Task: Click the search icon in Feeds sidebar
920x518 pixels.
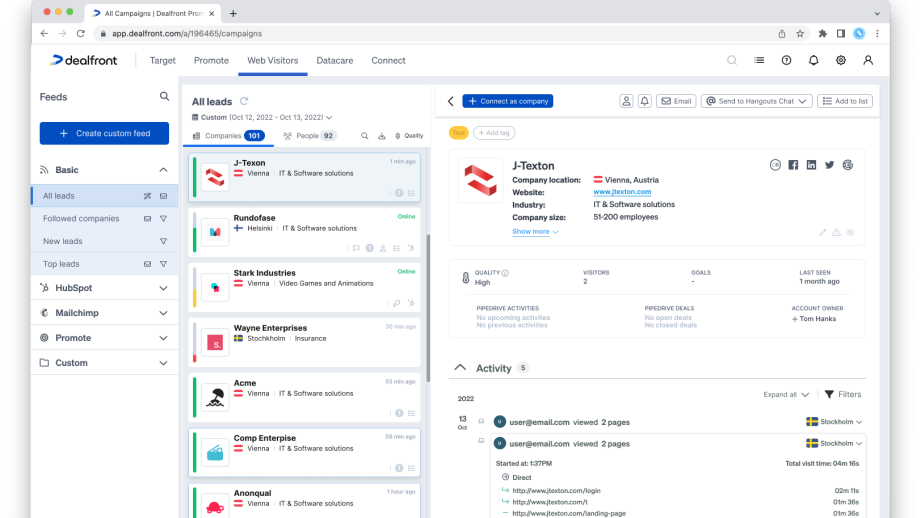Action: [164, 96]
